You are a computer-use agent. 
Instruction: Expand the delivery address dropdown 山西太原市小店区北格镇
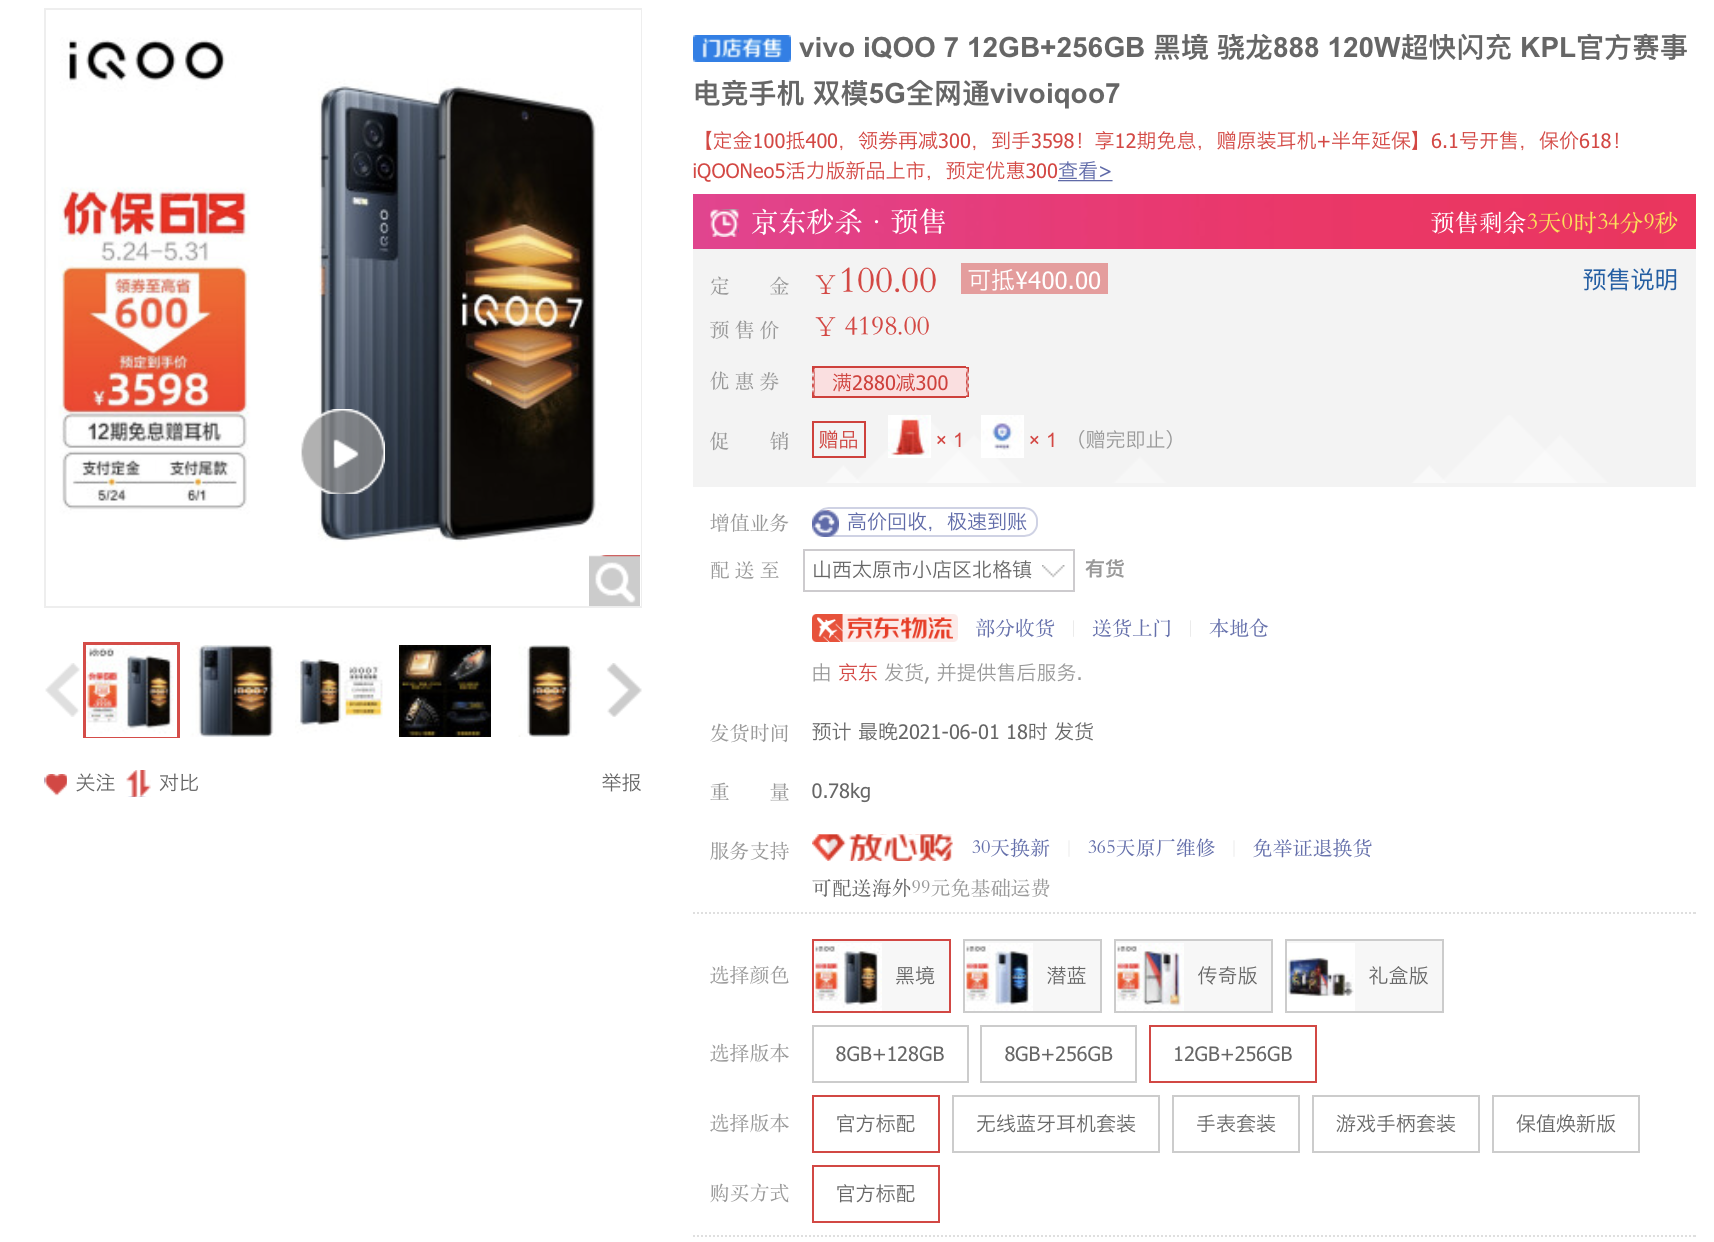coord(938,570)
